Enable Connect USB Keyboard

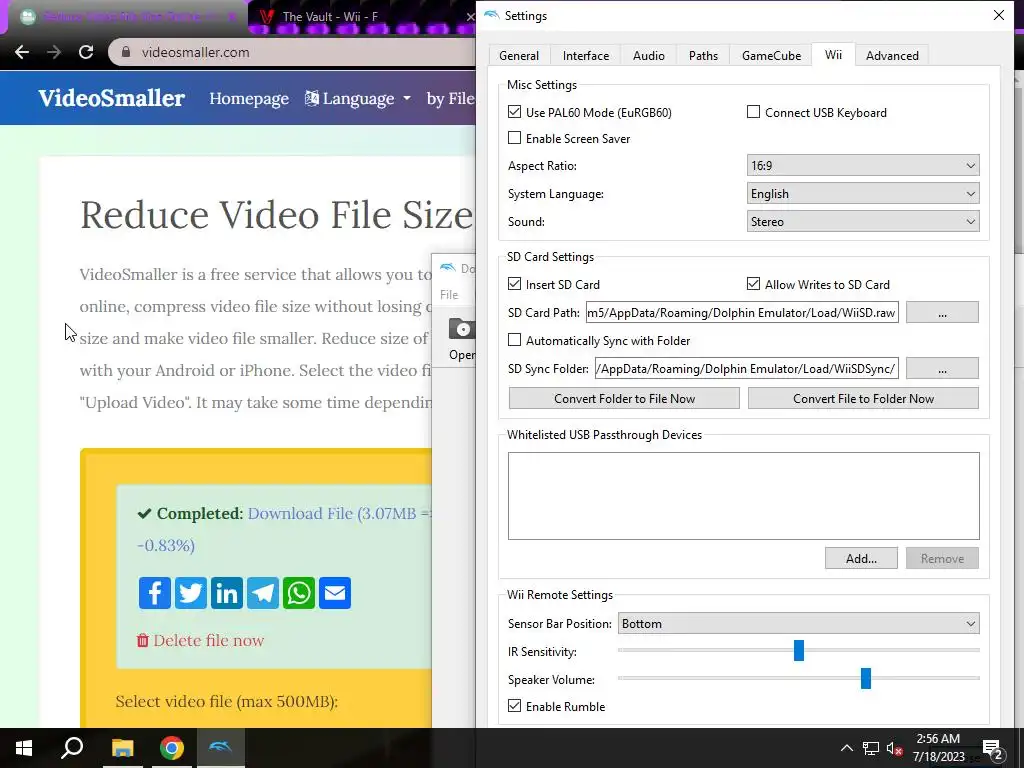point(753,112)
